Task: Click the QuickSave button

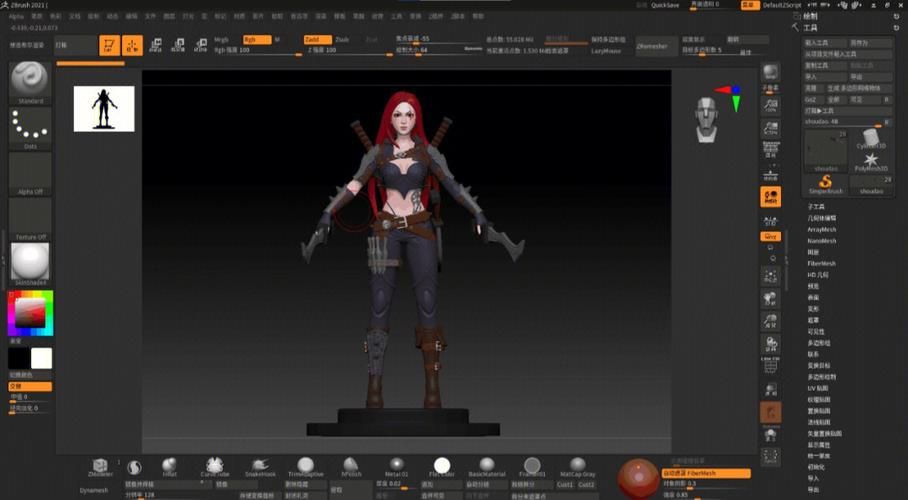Action: pyautogui.click(x=665, y=5)
